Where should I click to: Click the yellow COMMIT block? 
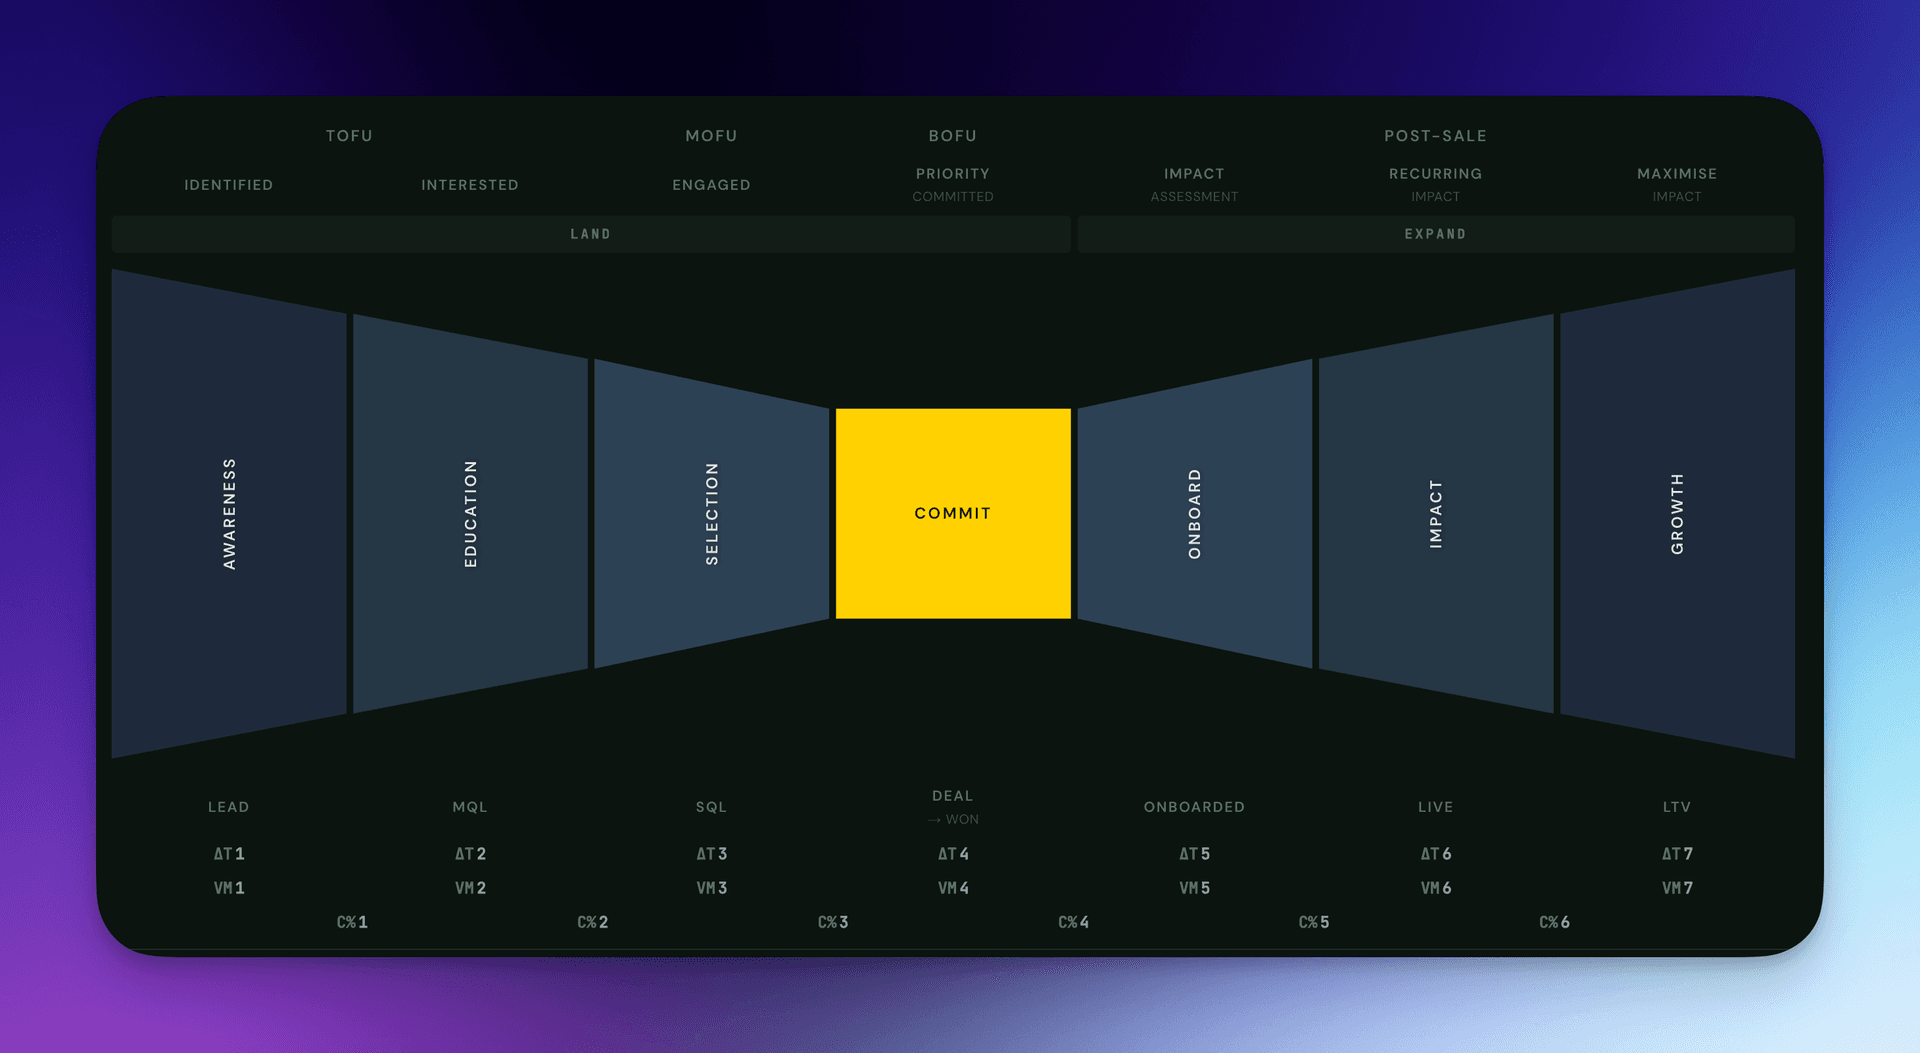point(953,513)
